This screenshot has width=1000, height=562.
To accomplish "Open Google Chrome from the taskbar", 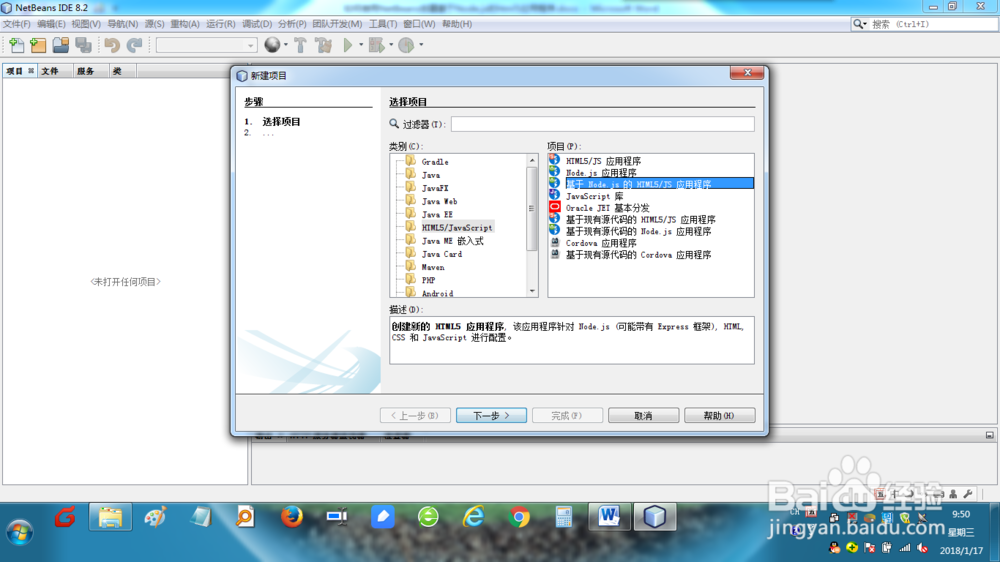I will [519, 517].
